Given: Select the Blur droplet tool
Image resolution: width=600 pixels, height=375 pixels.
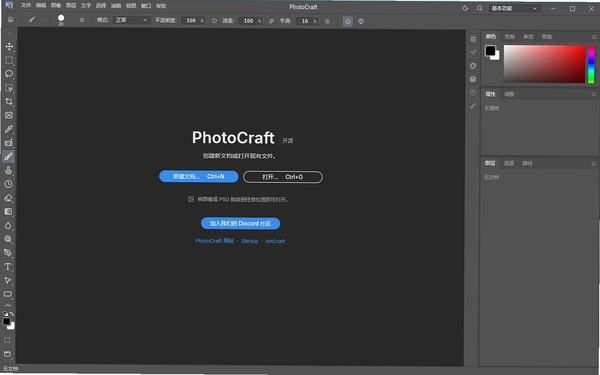Looking at the screenshot, I should click(8, 225).
